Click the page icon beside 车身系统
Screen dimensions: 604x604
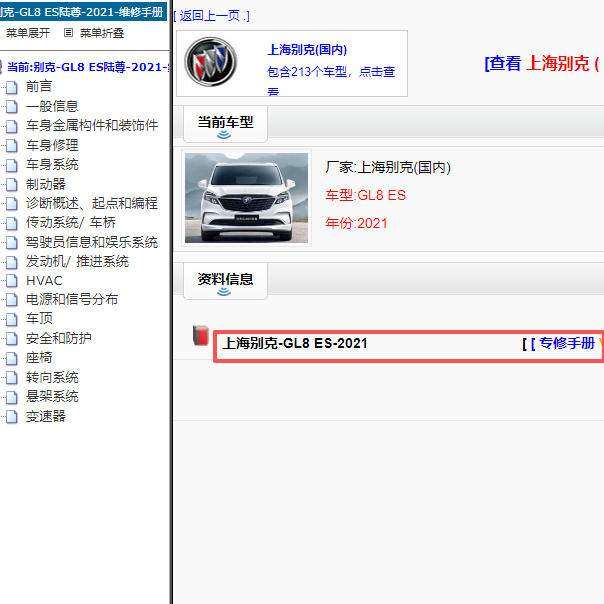point(12,165)
